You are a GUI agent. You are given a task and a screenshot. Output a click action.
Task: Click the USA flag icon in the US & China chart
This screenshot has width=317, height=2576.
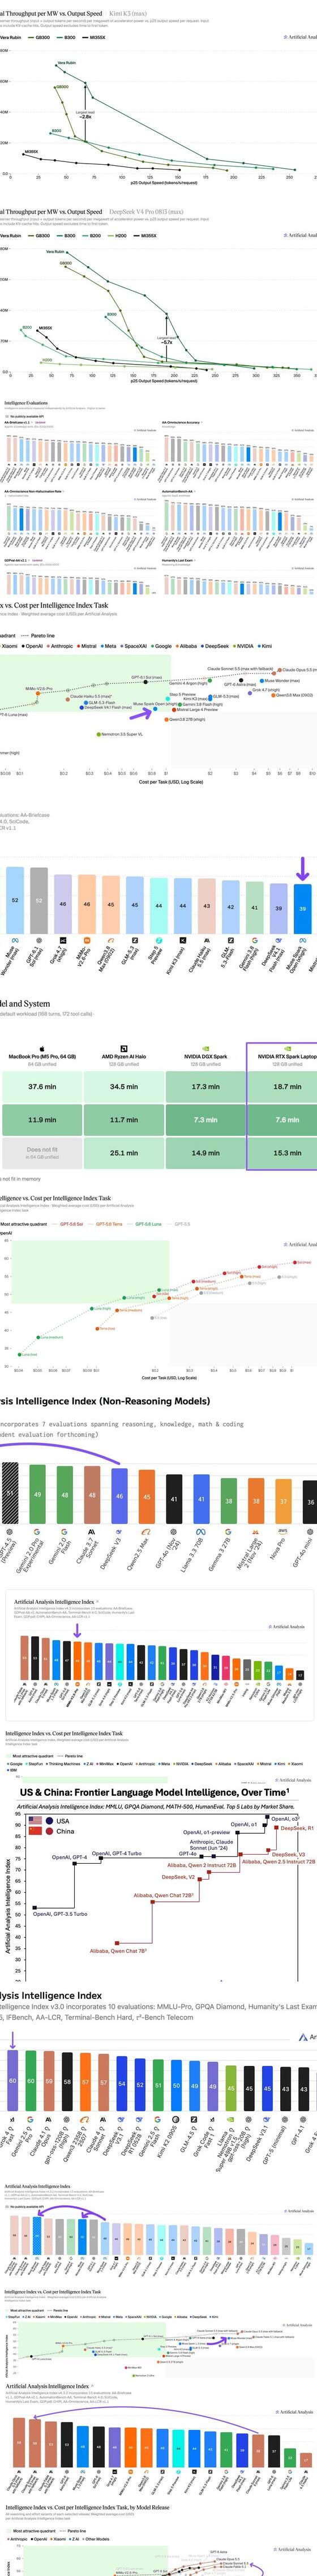tap(36, 1821)
